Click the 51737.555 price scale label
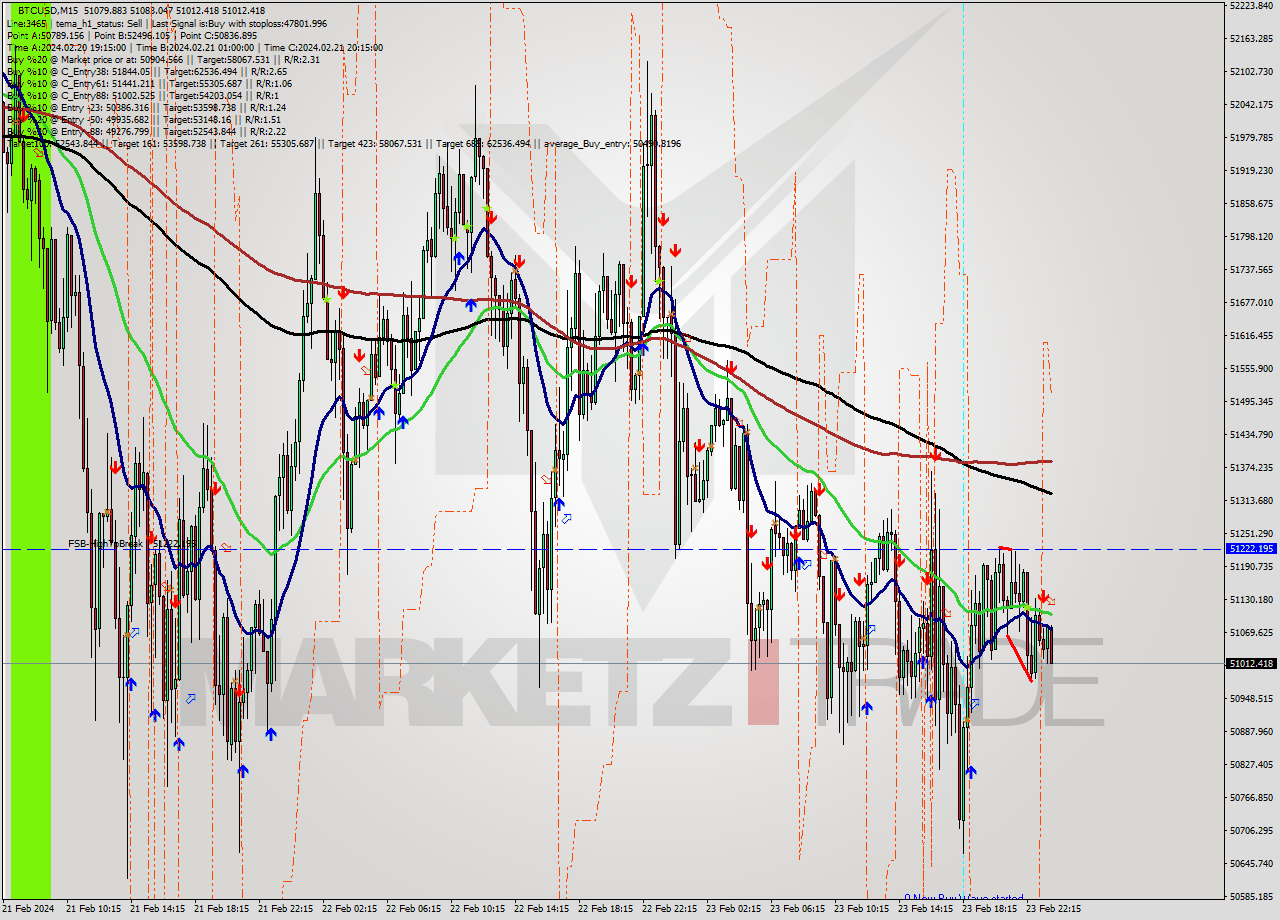The height and width of the screenshot is (920, 1280). (1252, 269)
